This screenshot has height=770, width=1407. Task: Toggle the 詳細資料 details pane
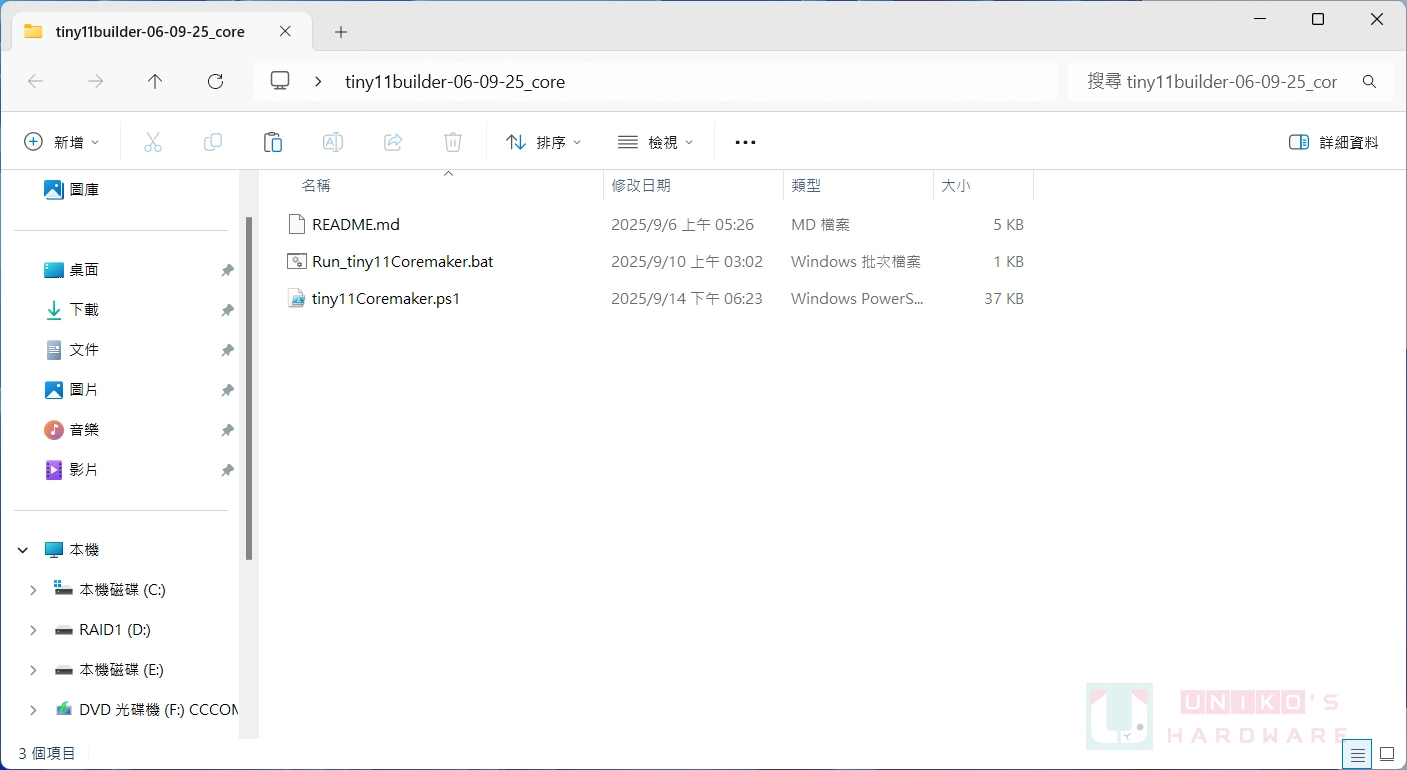tap(1334, 142)
